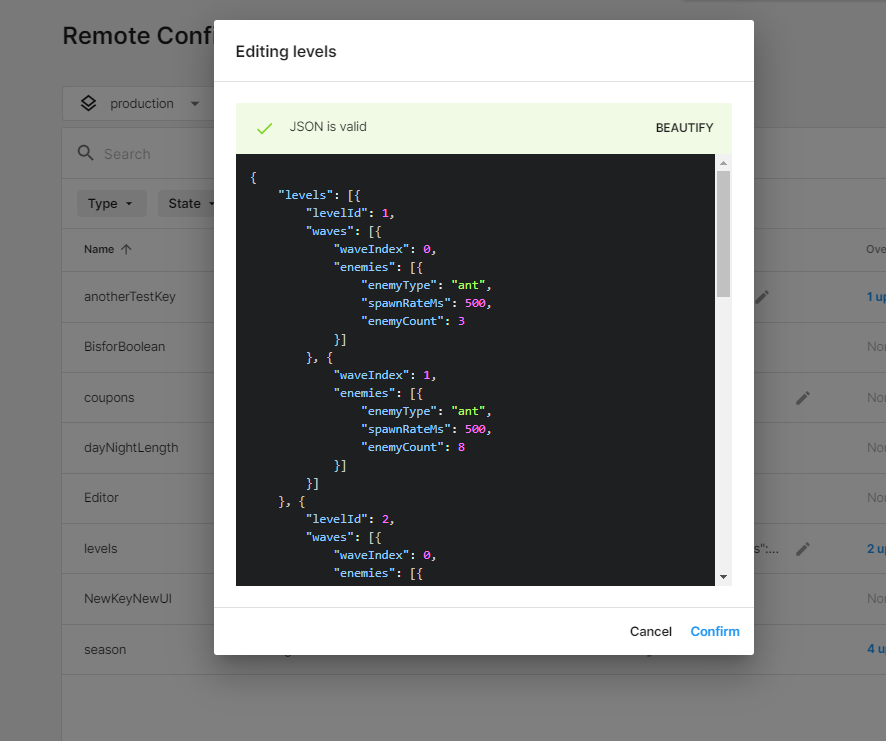Click the search magnifier icon
This screenshot has width=886, height=741.
(85, 153)
